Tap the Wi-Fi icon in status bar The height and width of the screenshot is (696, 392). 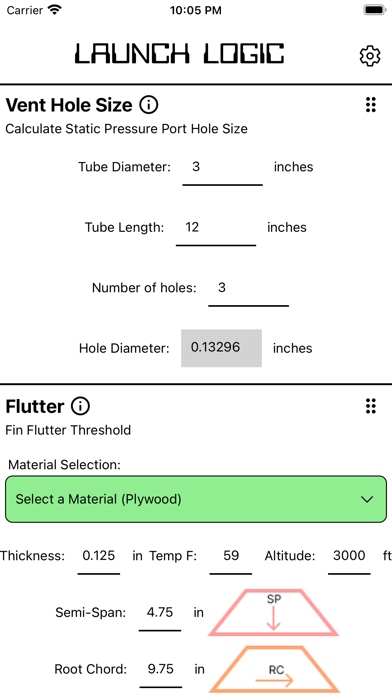tap(55, 10)
